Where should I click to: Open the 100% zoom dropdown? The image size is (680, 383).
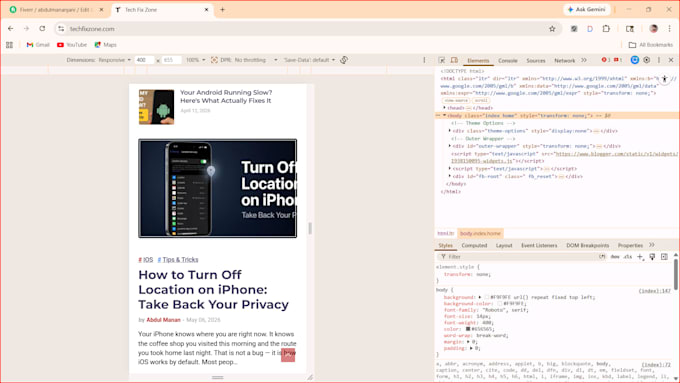point(196,60)
